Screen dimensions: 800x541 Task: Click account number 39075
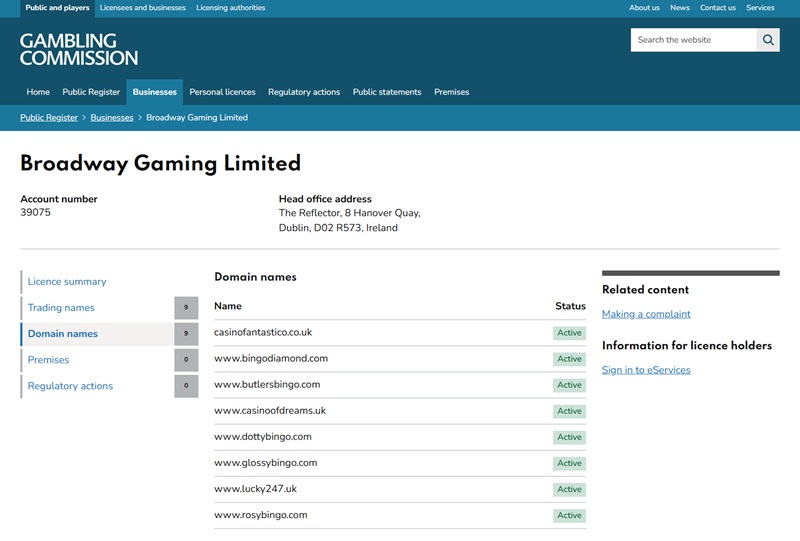click(35, 212)
